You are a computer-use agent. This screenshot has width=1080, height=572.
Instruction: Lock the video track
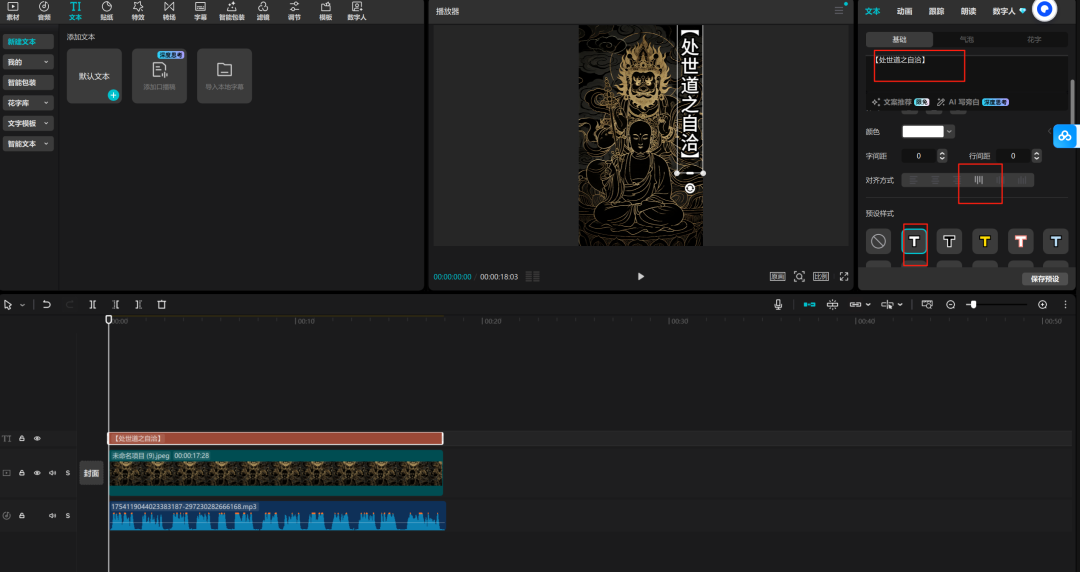point(22,473)
